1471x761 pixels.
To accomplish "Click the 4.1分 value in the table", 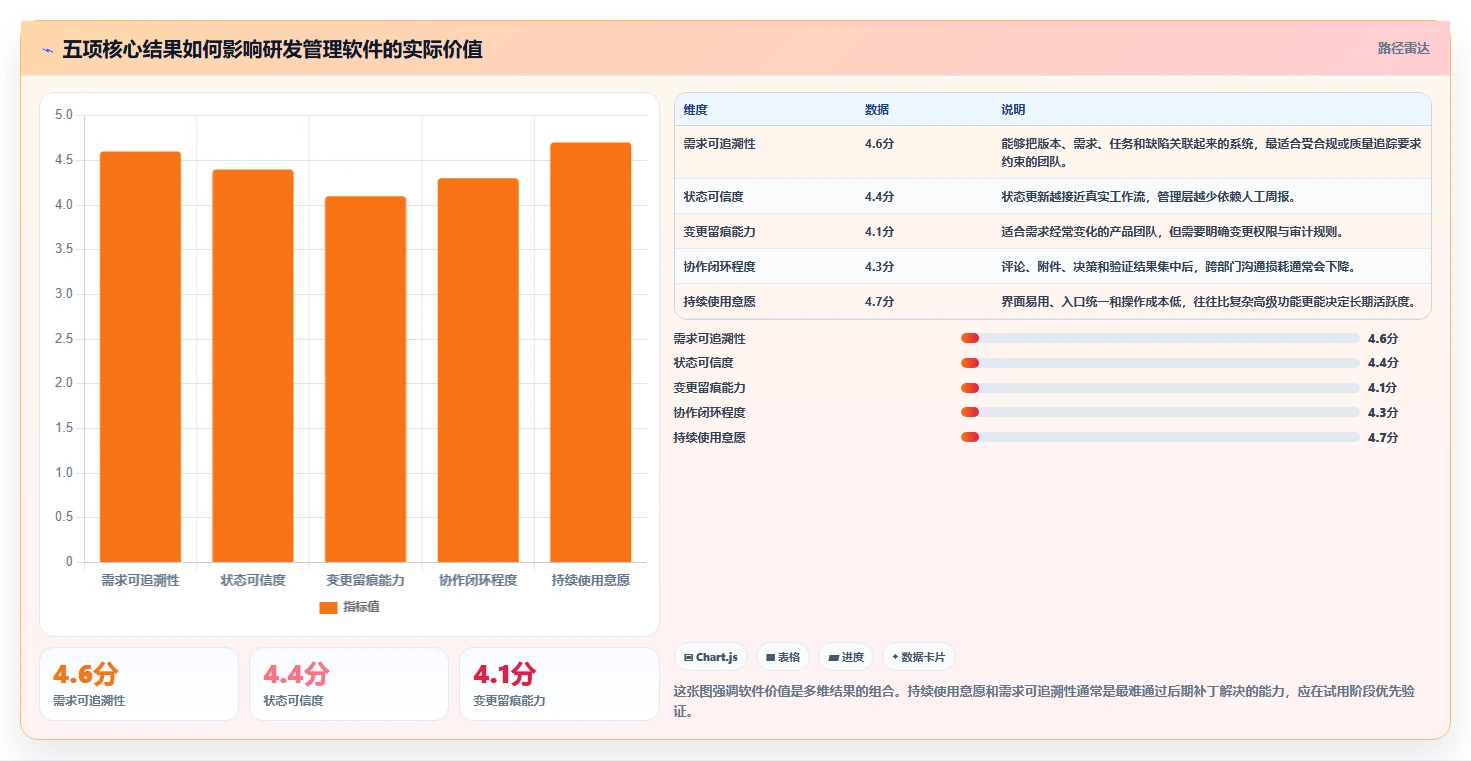I will [879, 232].
